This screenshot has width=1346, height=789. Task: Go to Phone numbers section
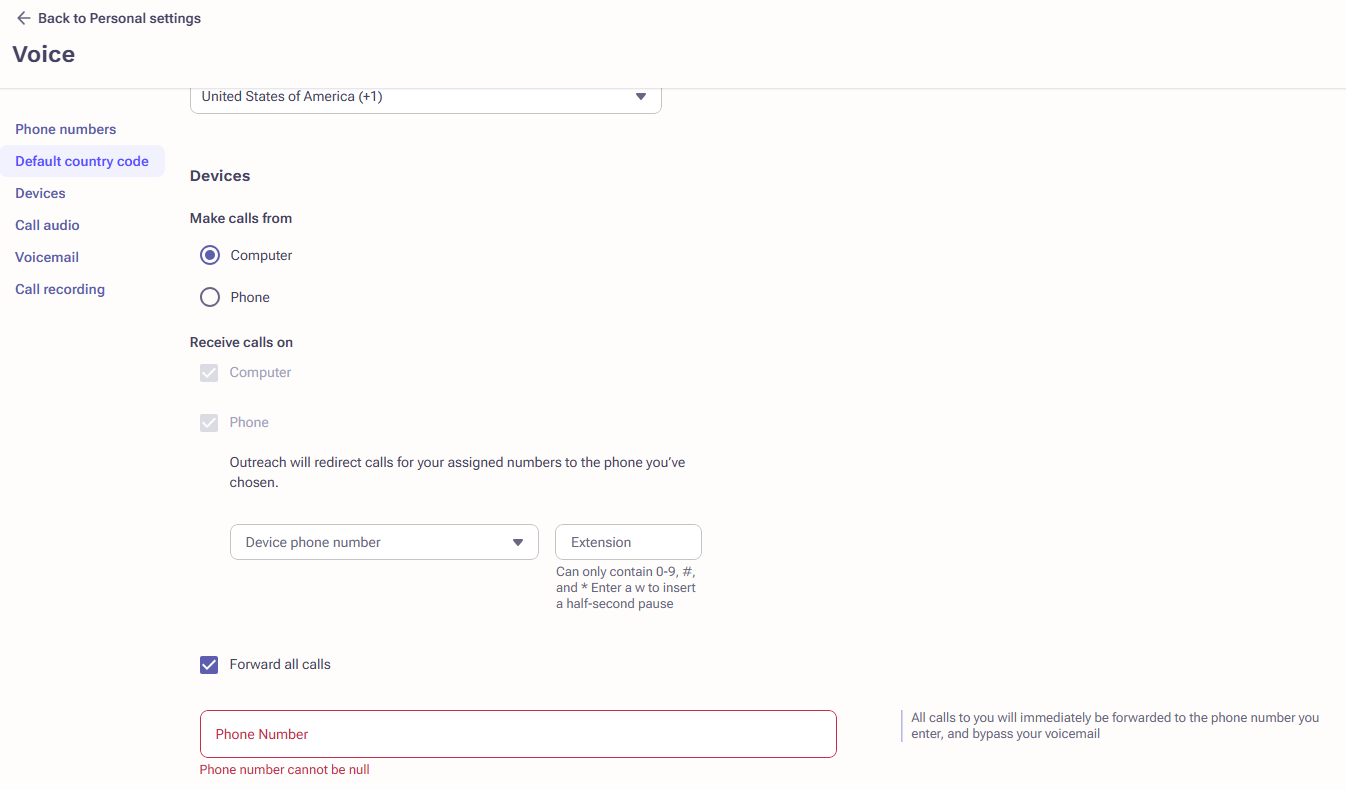pos(66,129)
